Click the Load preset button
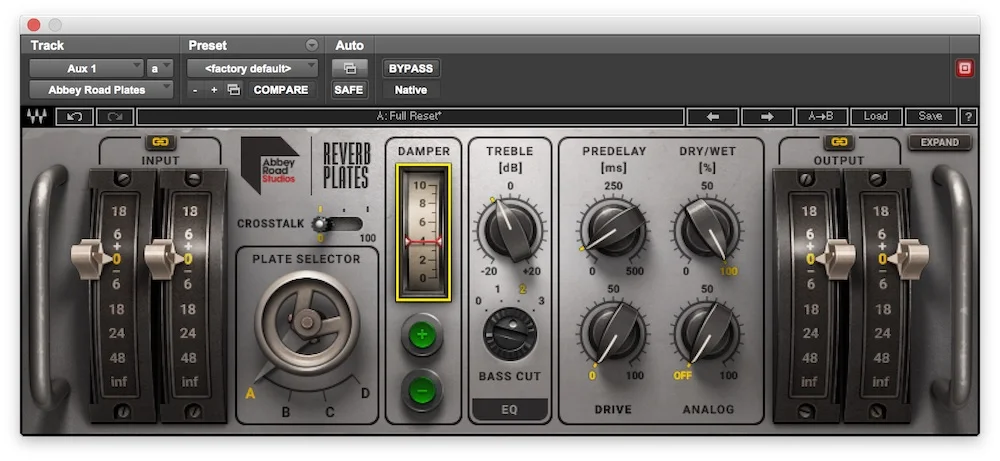 tap(876, 117)
